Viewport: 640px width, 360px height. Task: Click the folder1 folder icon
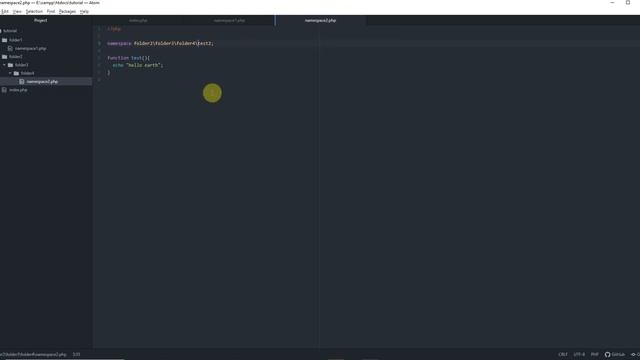(4, 40)
